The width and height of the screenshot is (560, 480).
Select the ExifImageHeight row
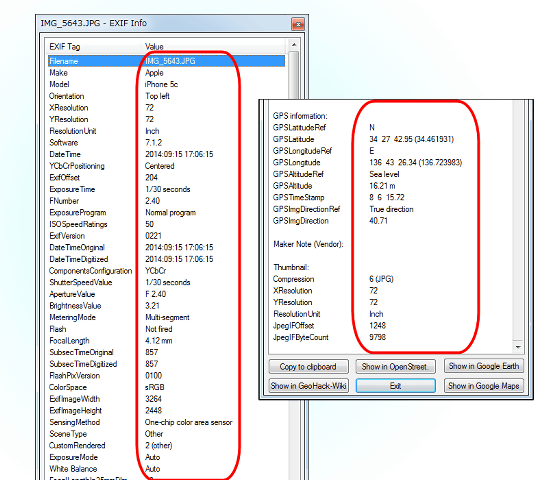(x=166, y=410)
